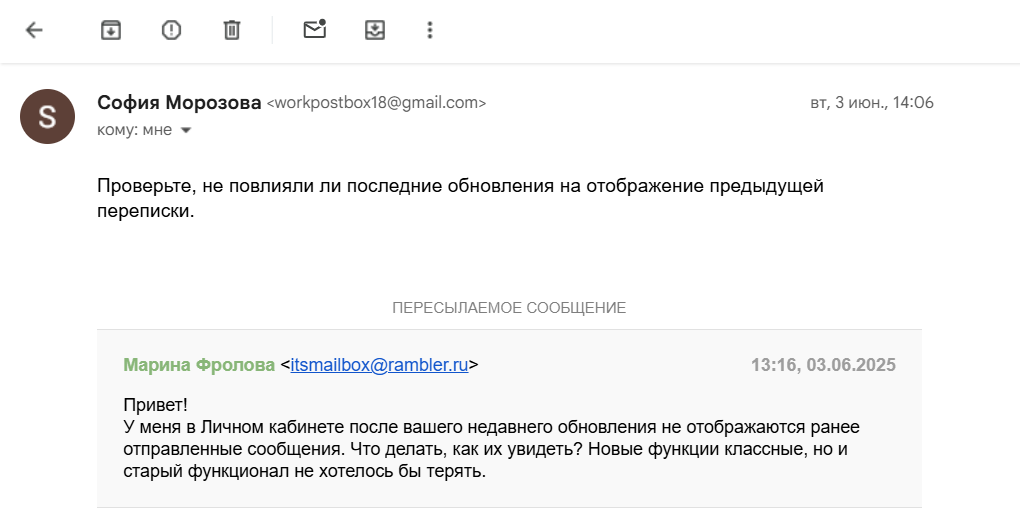Go back using the left arrow

tap(34, 30)
